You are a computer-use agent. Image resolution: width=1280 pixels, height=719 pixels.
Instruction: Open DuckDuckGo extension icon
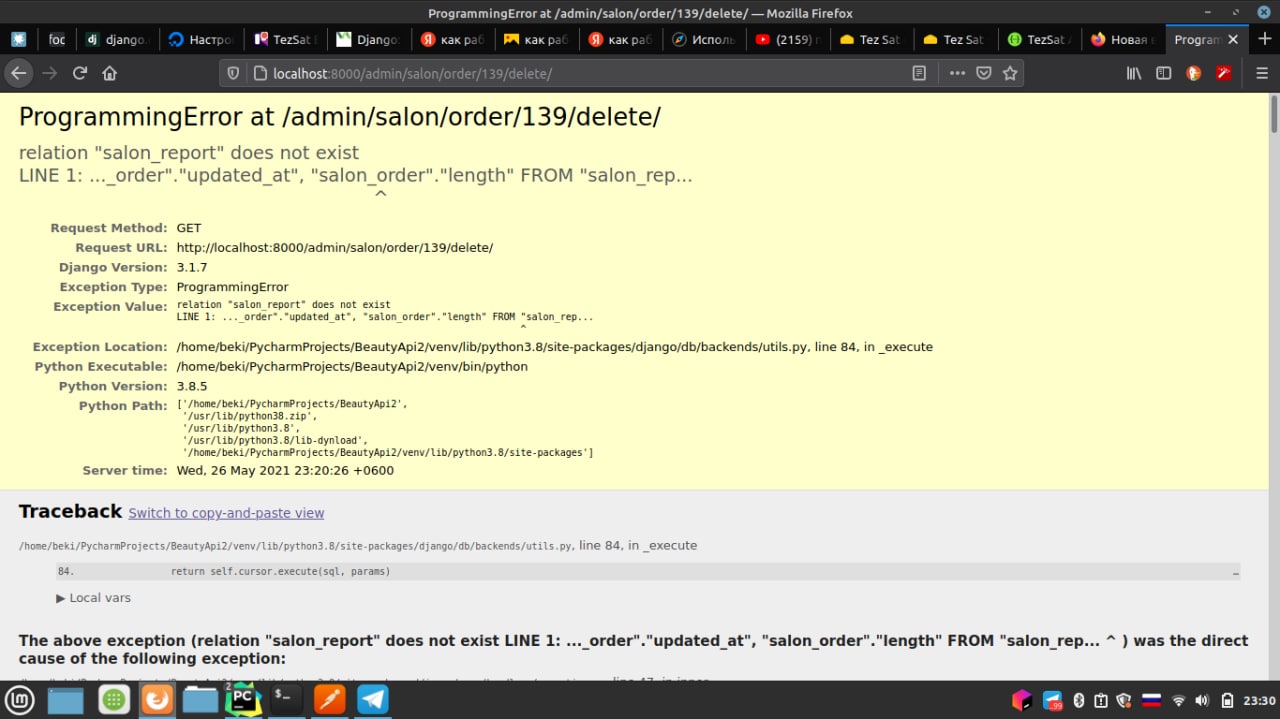[x=1193, y=73]
